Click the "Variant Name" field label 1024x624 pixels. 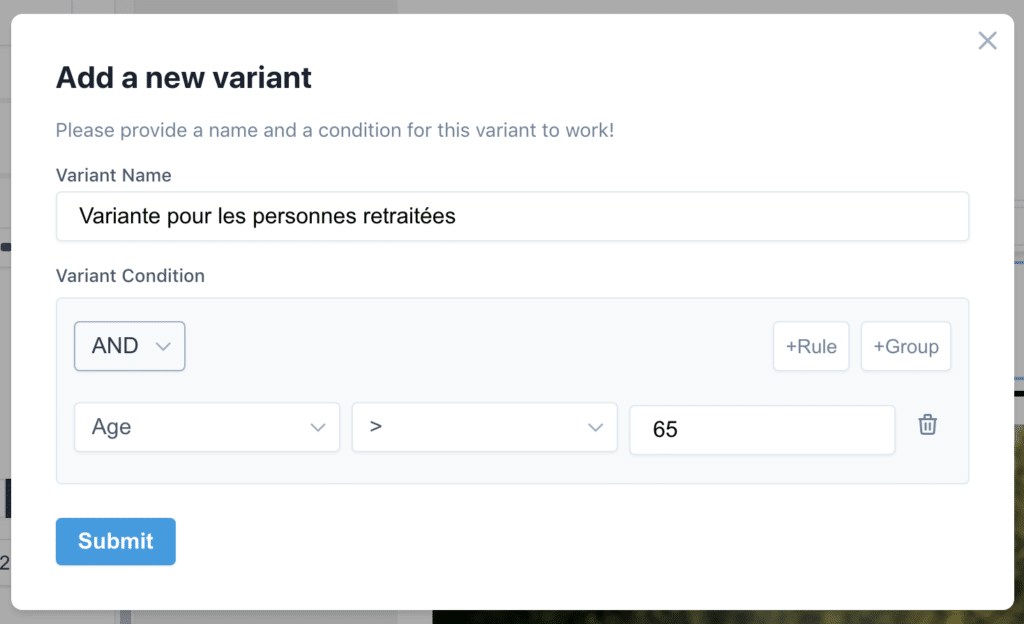click(113, 175)
